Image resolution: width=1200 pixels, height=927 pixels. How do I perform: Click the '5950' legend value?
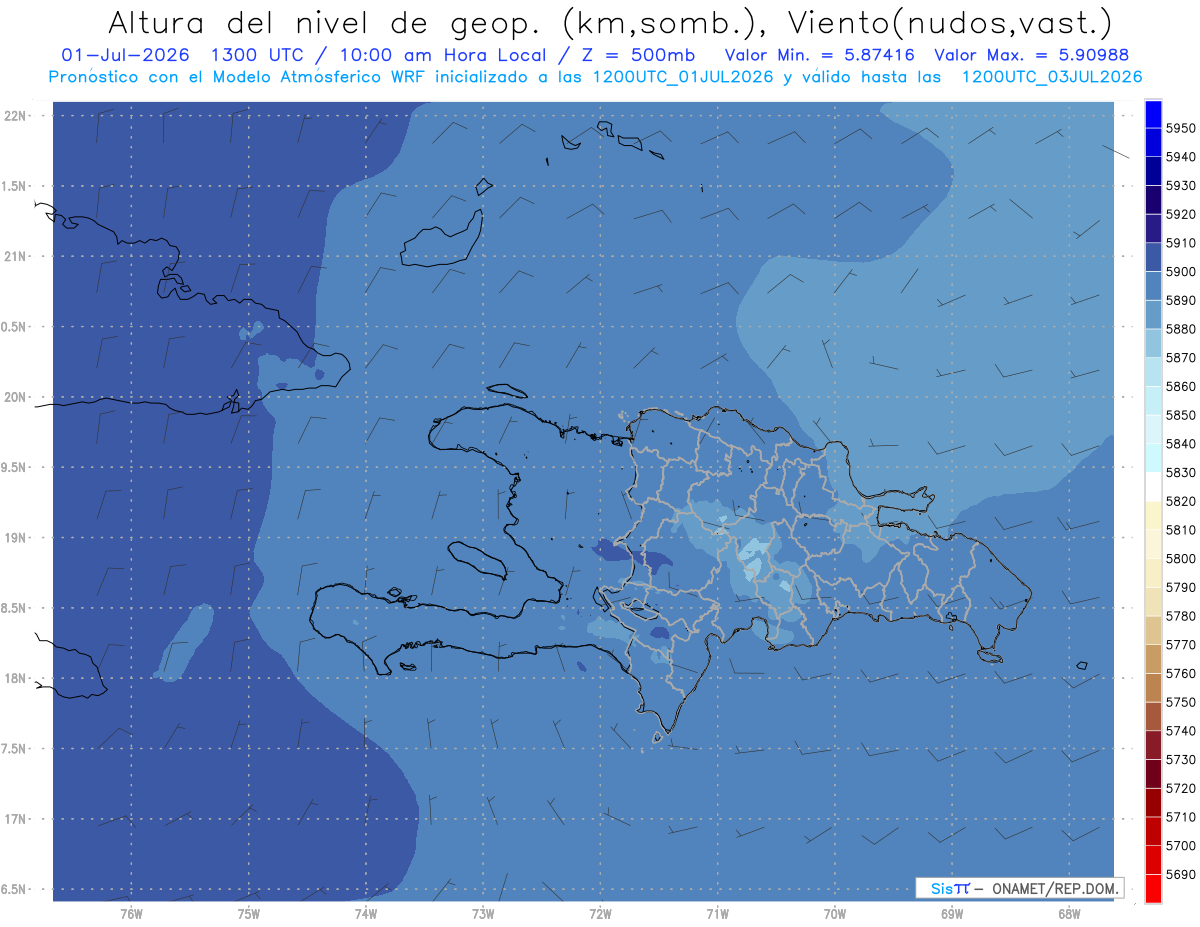(x=1180, y=128)
